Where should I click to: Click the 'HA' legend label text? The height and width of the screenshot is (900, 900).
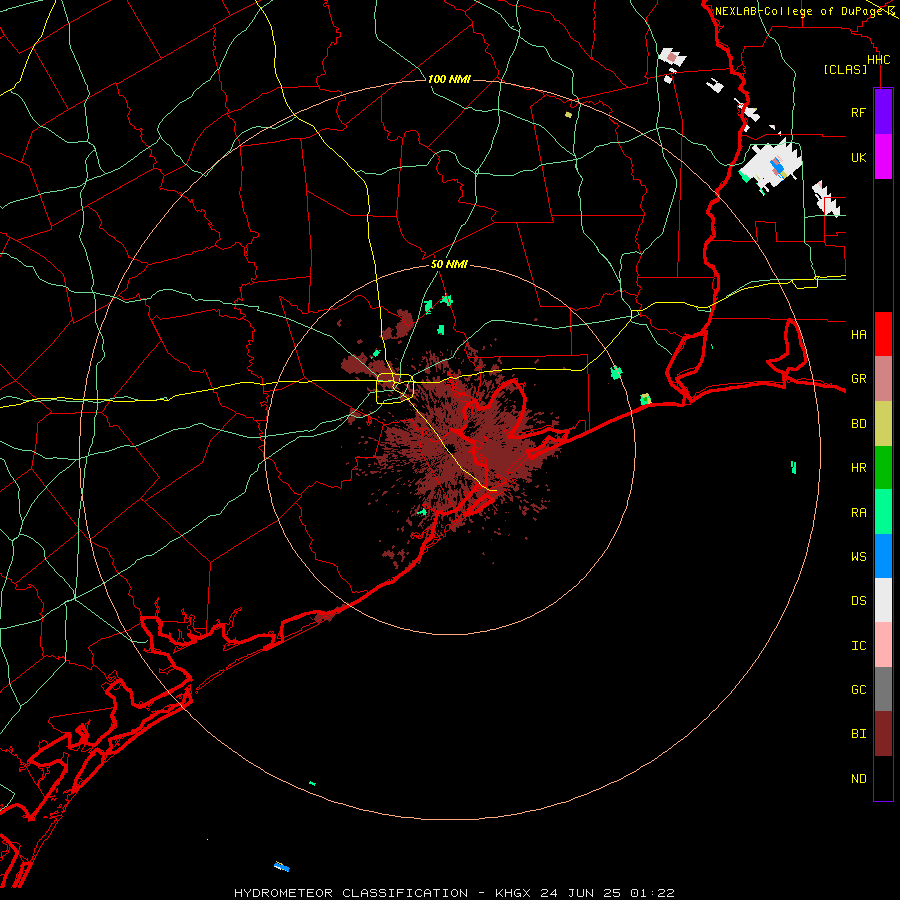click(858, 334)
